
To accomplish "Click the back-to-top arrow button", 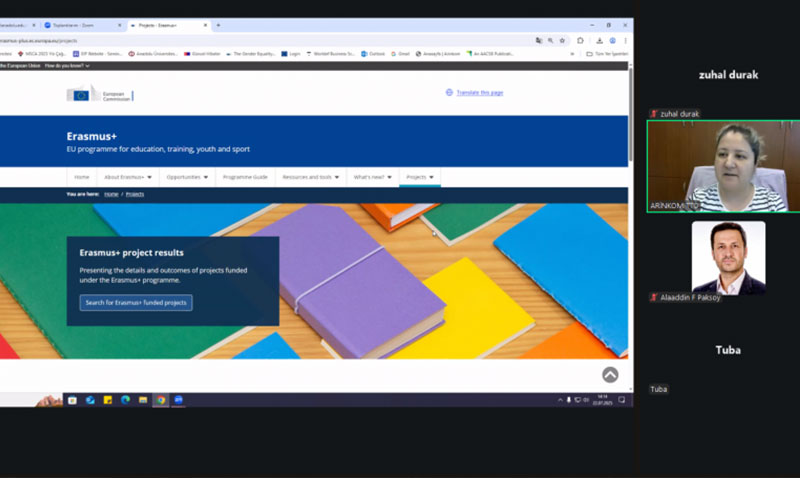I will pos(610,375).
